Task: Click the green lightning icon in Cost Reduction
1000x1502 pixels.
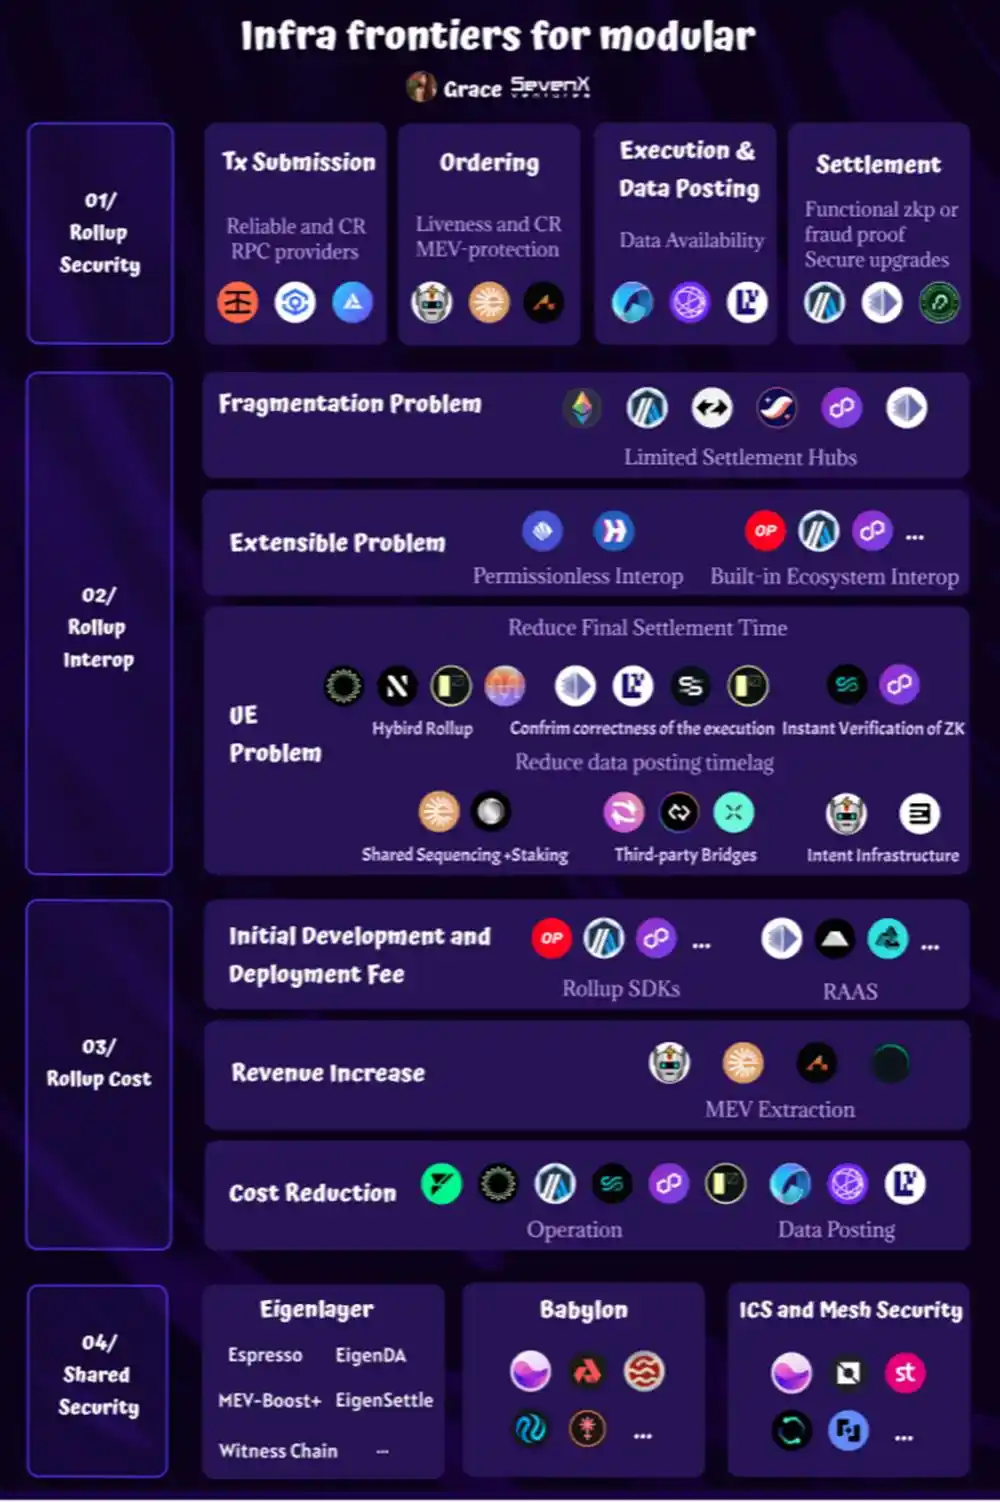Action: [441, 1185]
